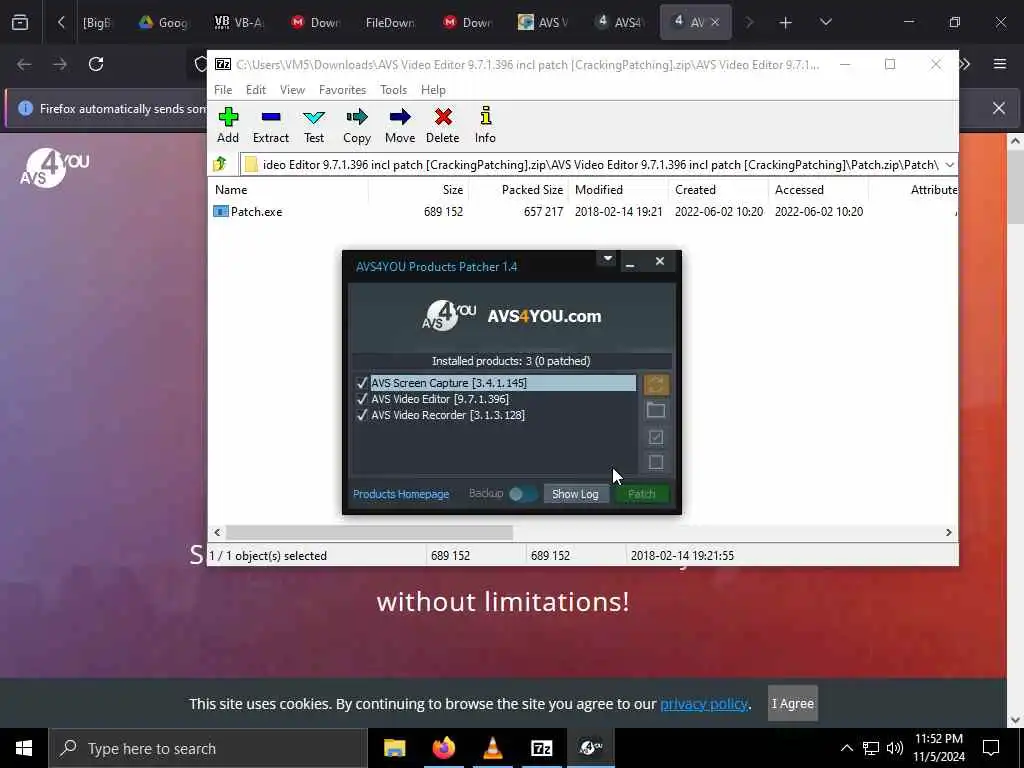The width and height of the screenshot is (1024, 768).
Task: Open File Explorer from the taskbar
Action: [394, 748]
